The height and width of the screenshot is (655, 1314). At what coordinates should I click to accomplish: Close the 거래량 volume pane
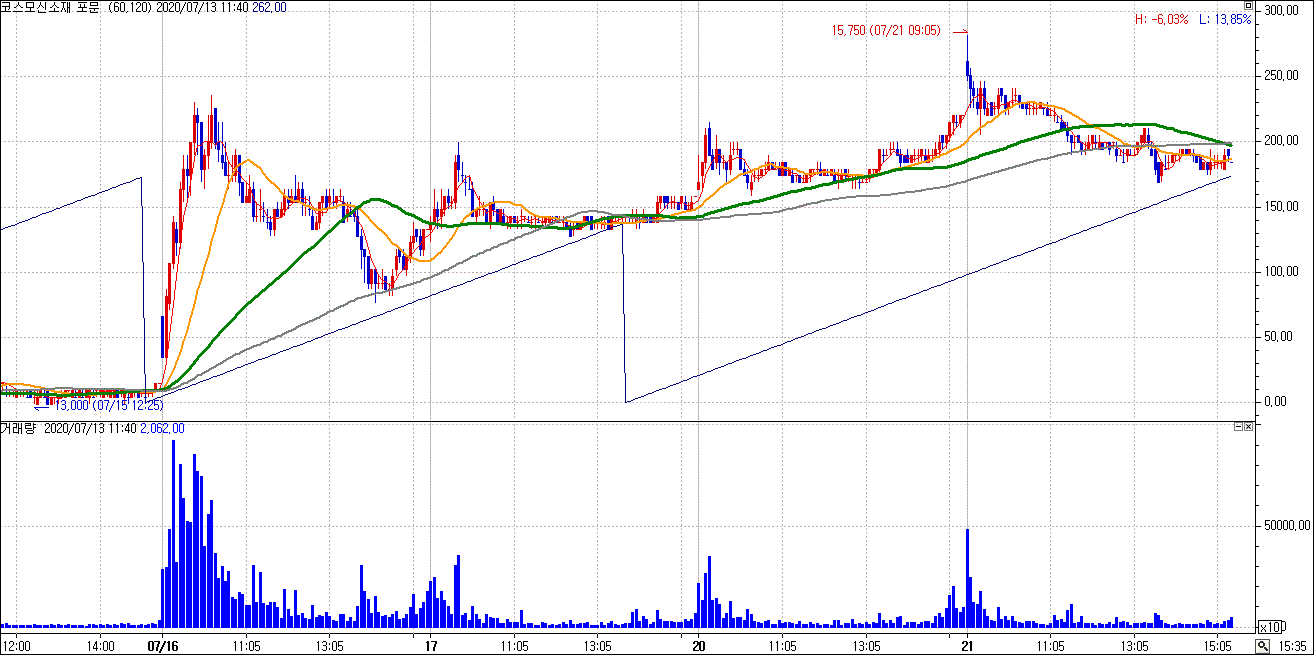point(1248,427)
